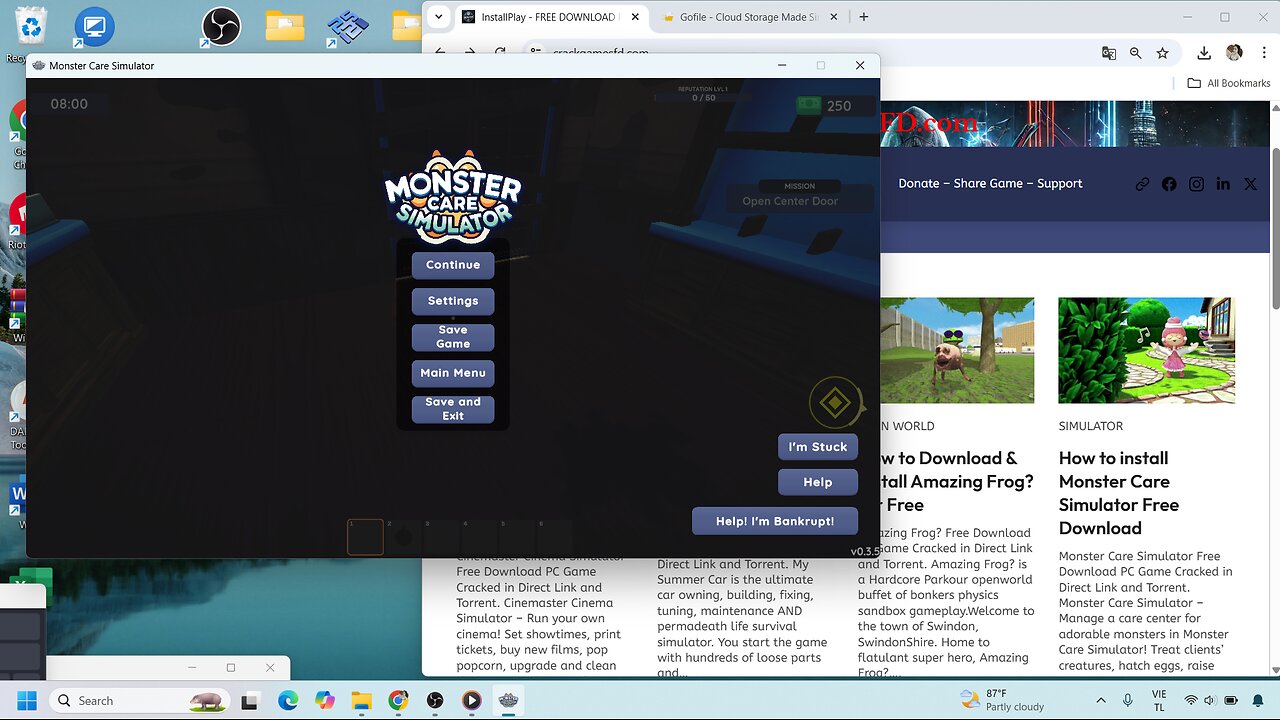Click the SIMULATOR category label
This screenshot has height=720, width=1280.
[1091, 426]
